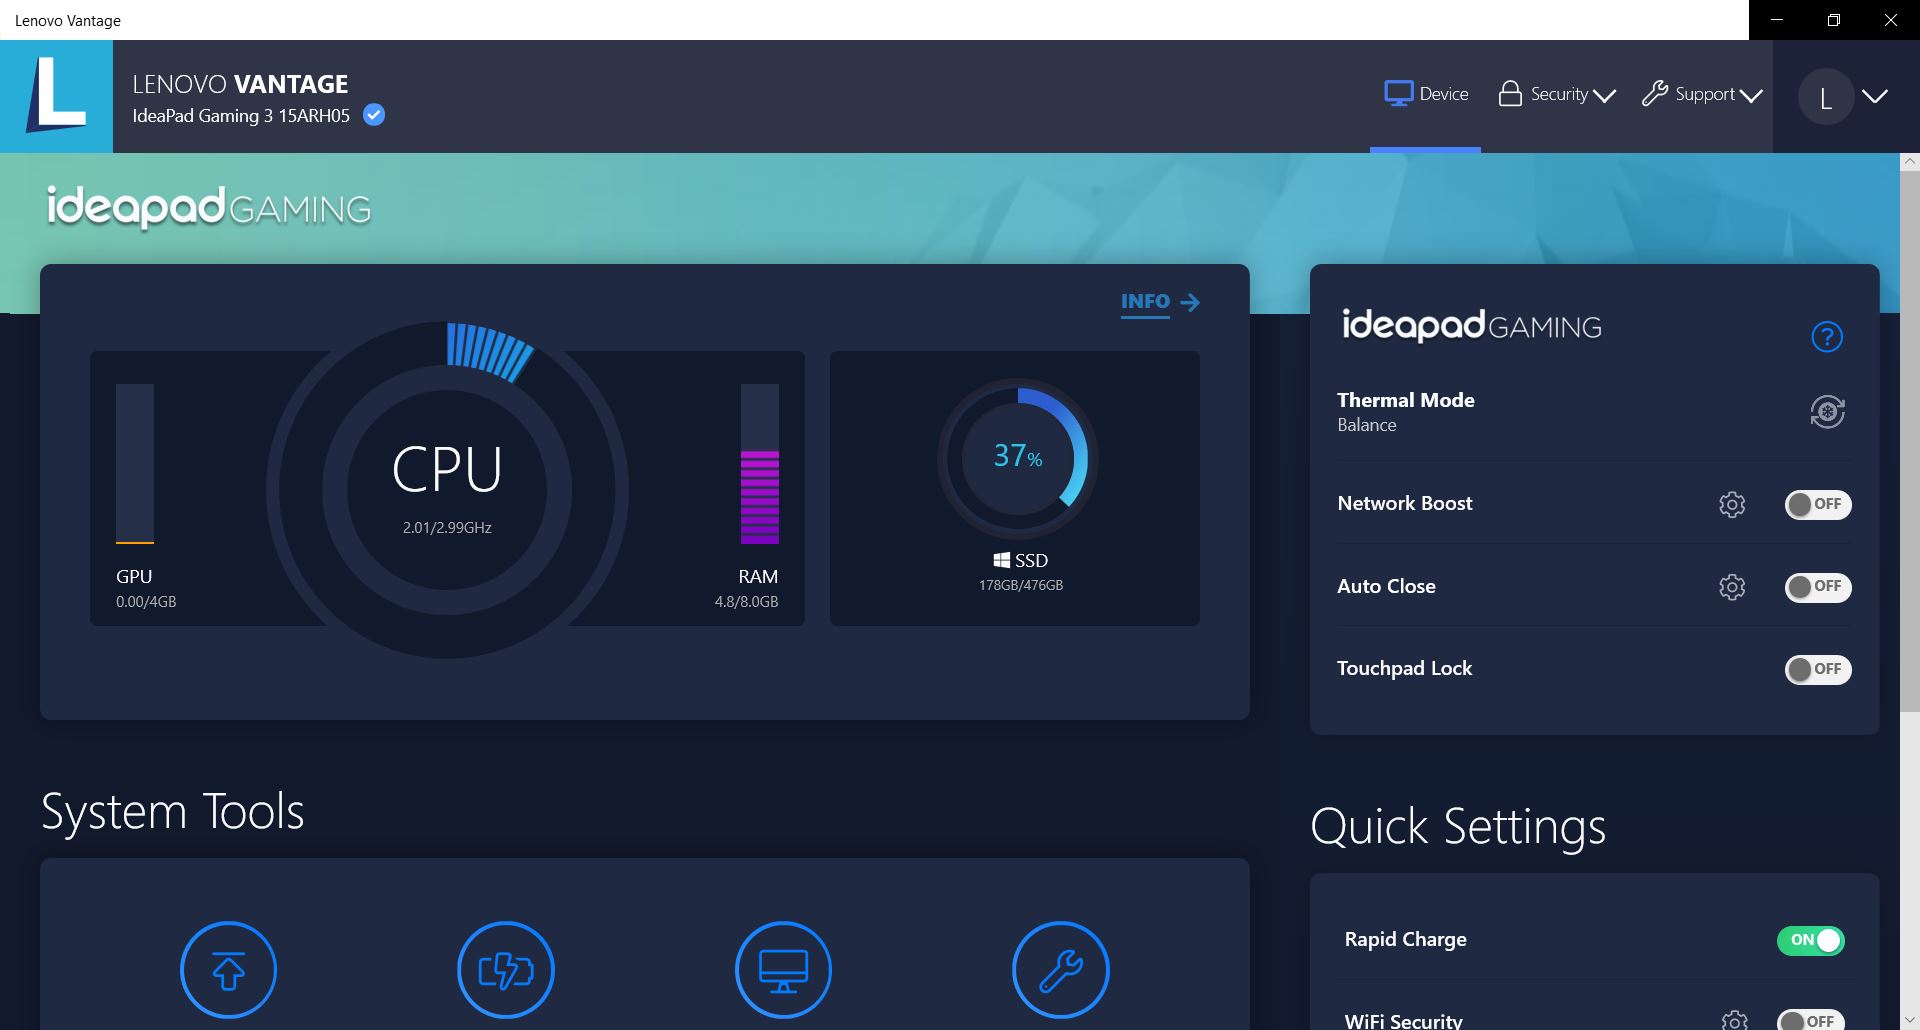Screen dimensions: 1920x1030
Task: Open the wrench hardware tool icon
Action: [1060, 969]
